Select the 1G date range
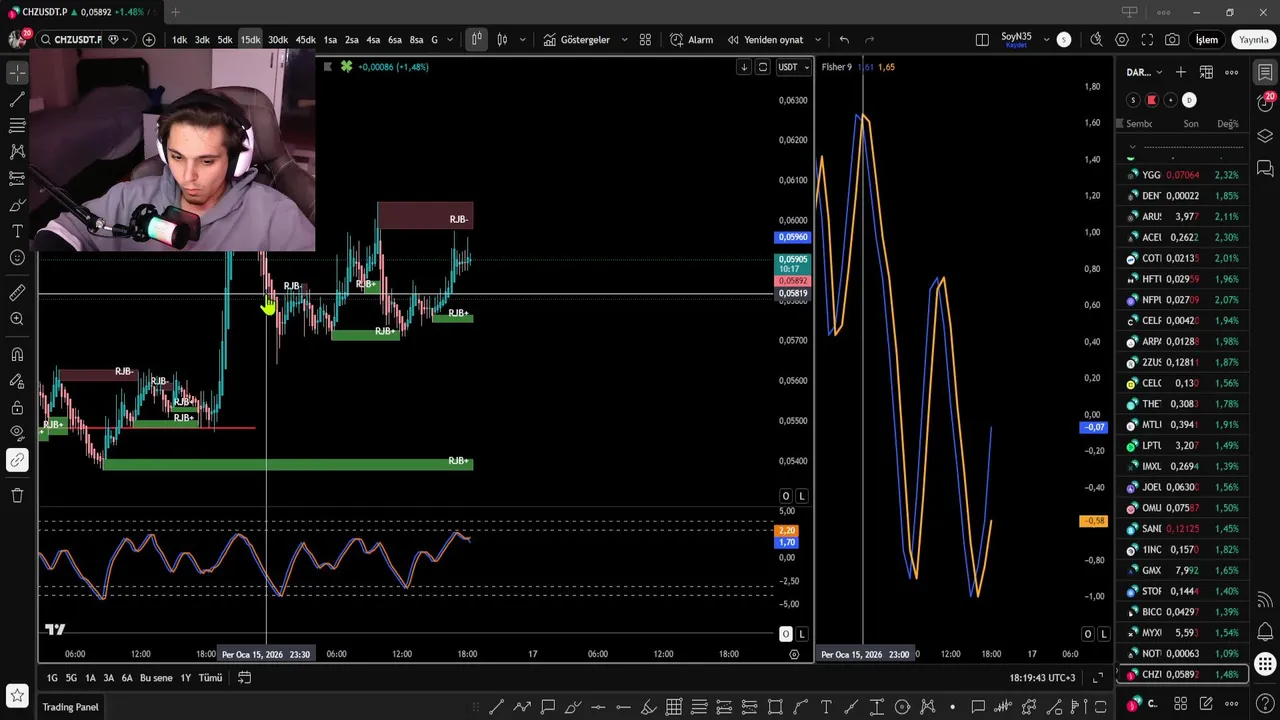This screenshot has height=720, width=1280. click(52, 678)
